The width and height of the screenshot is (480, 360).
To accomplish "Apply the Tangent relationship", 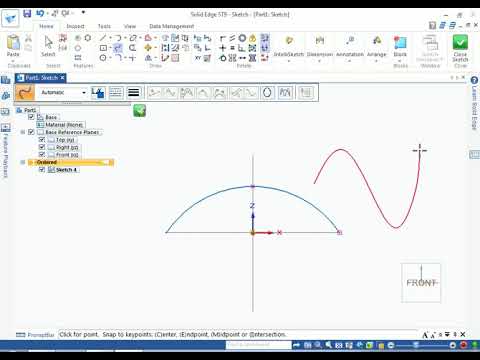I will tap(223, 58).
